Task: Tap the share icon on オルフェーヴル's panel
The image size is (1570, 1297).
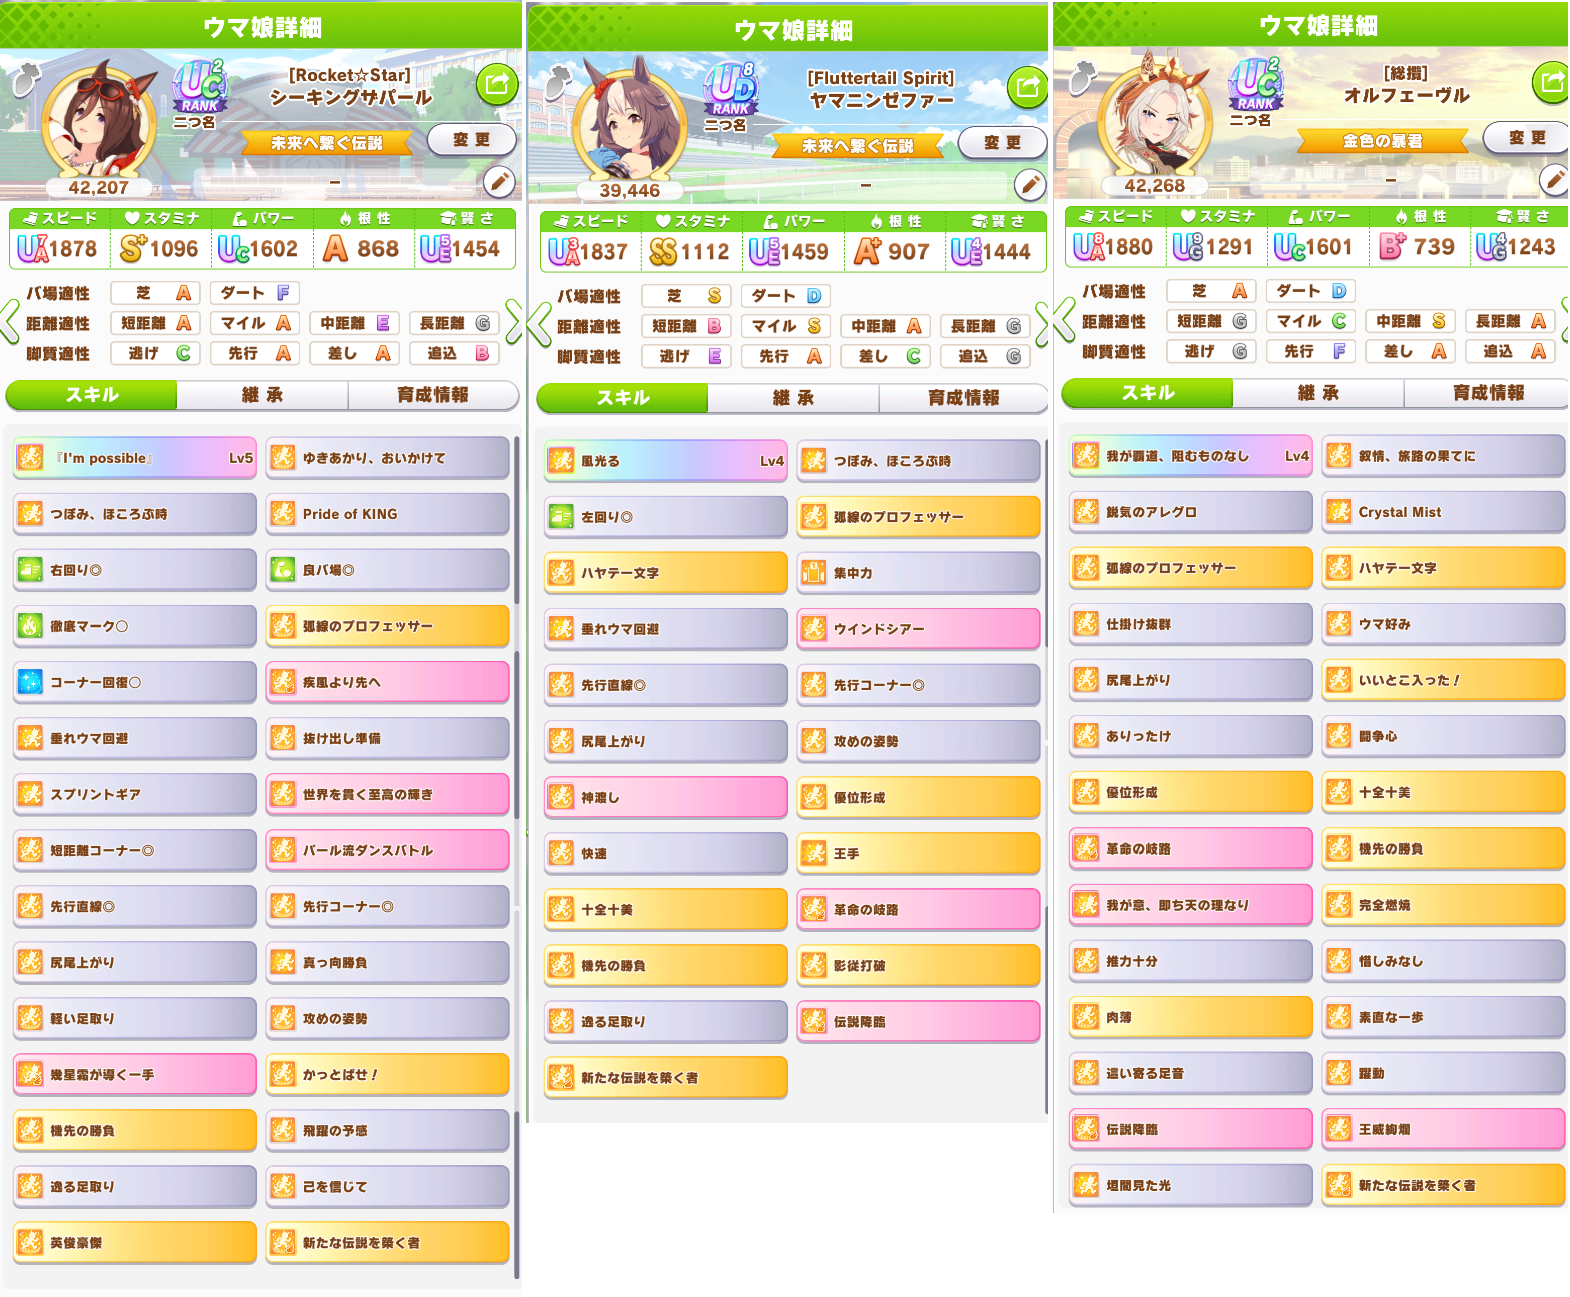Action: pyautogui.click(x=1551, y=82)
